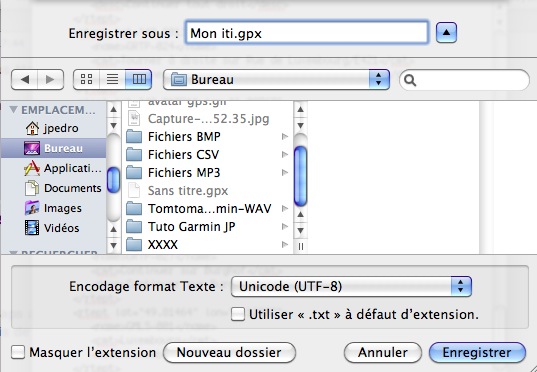Click the XXXX folder icon

(134, 245)
